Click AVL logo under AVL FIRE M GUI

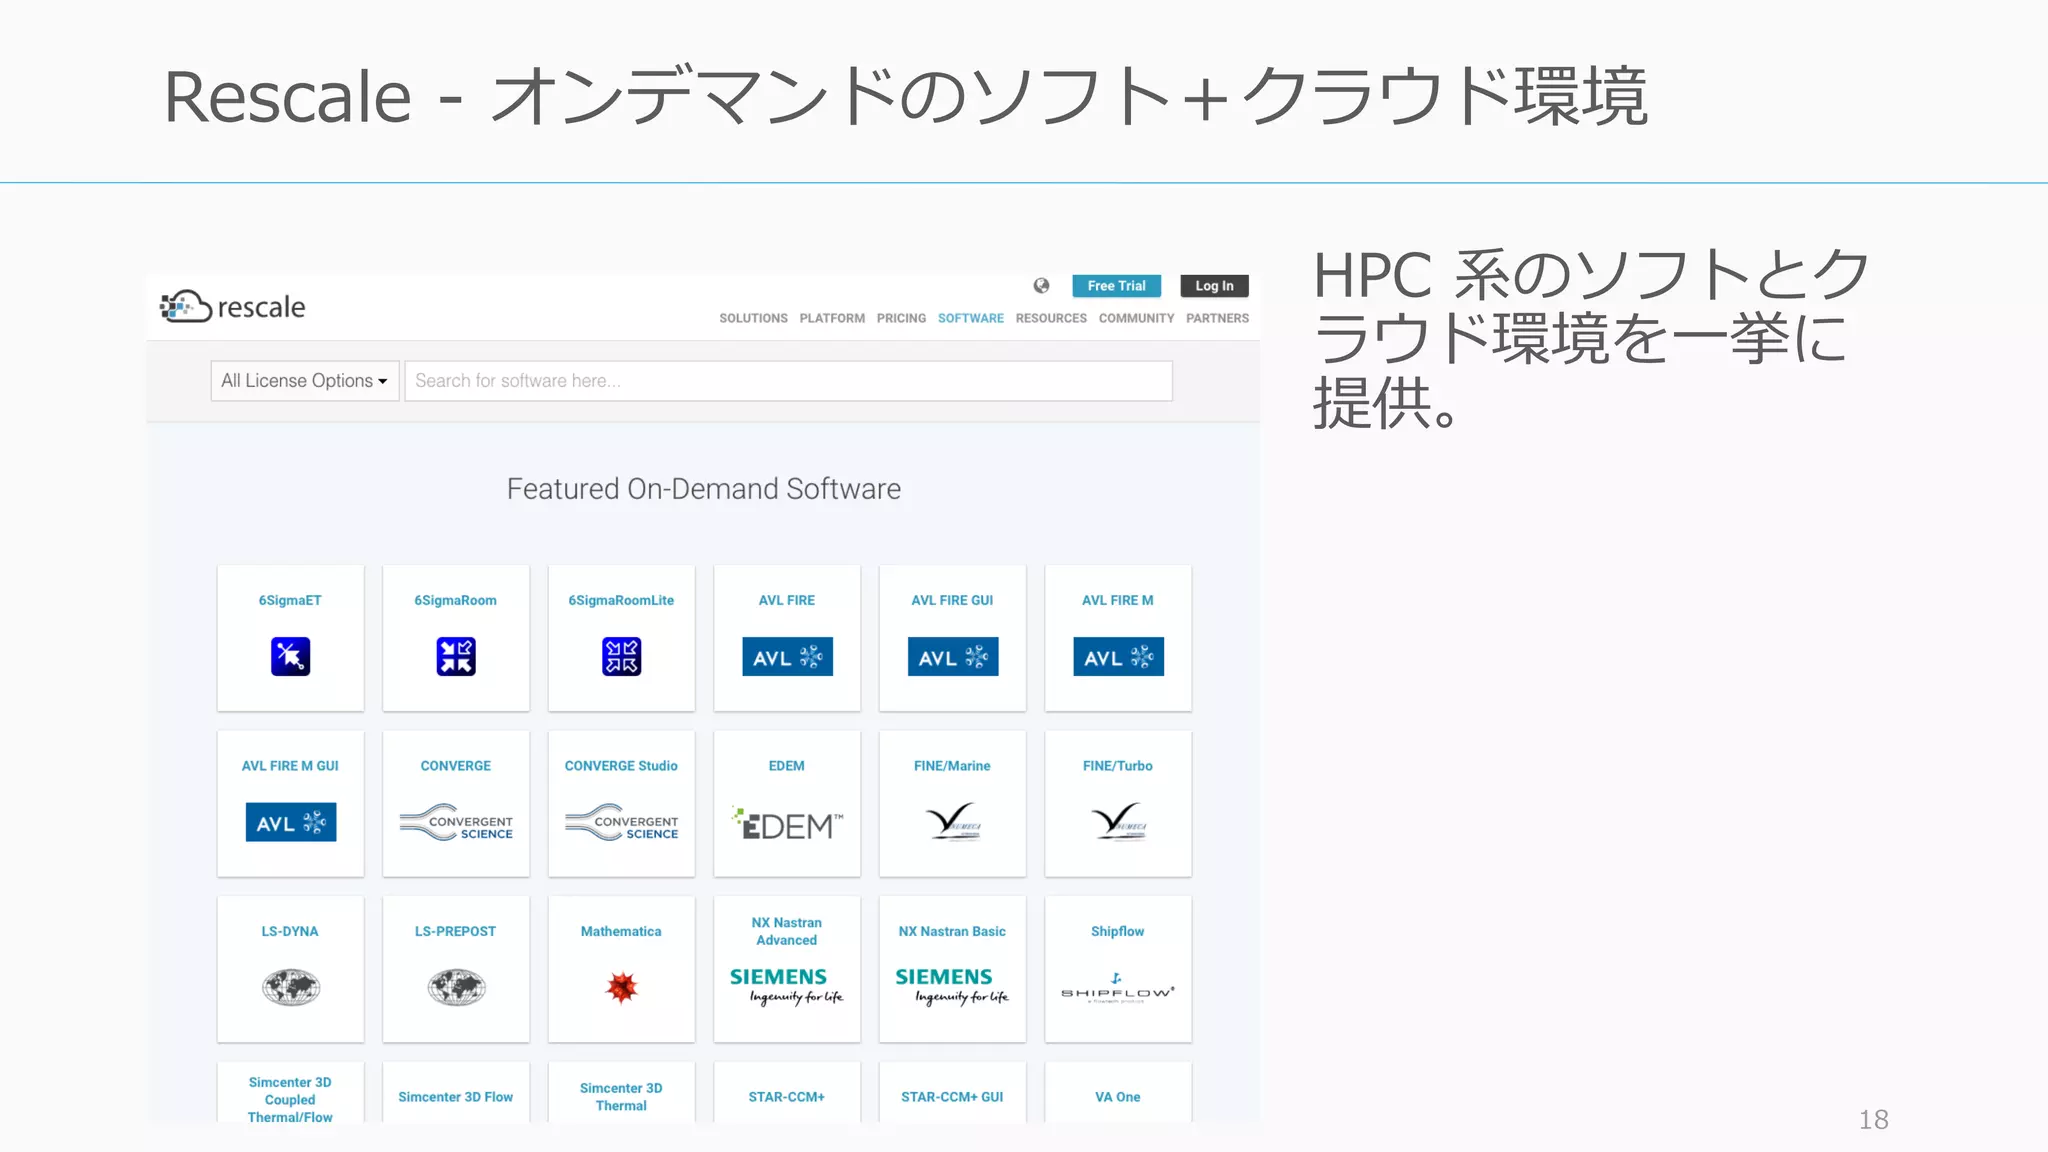[x=290, y=822]
